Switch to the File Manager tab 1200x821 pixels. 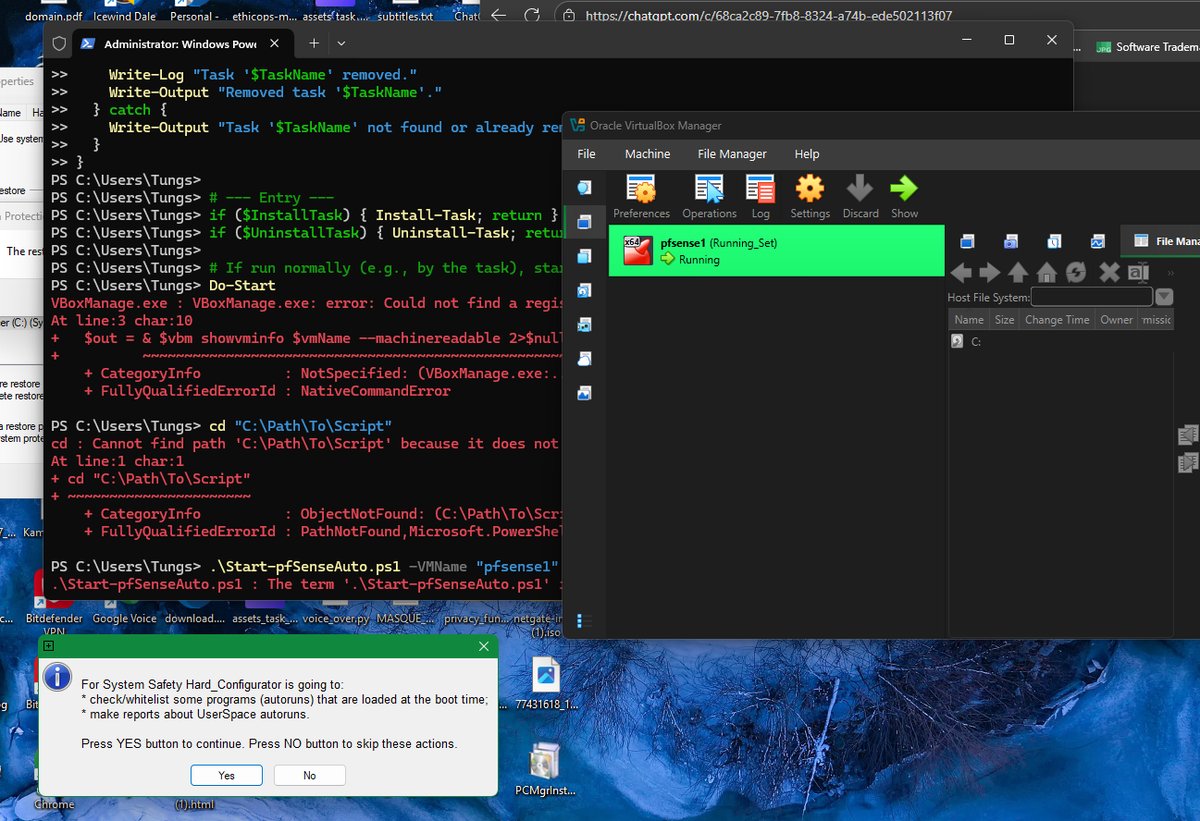point(1162,241)
